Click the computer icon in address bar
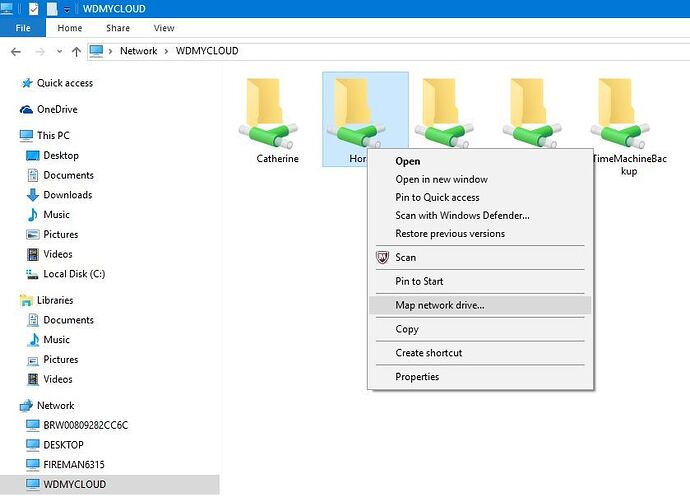 coord(96,51)
